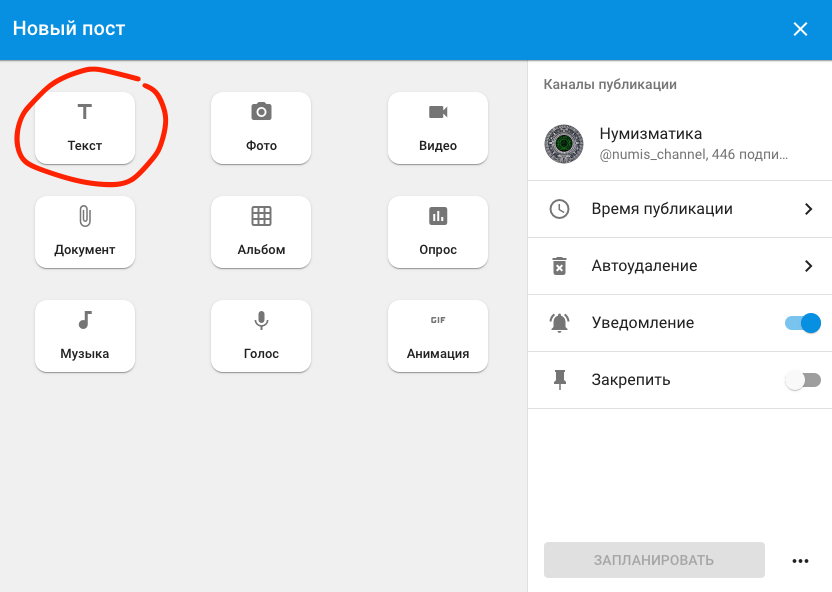Select the Voice (Голос) post type
The image size is (832, 592).
tap(261, 336)
